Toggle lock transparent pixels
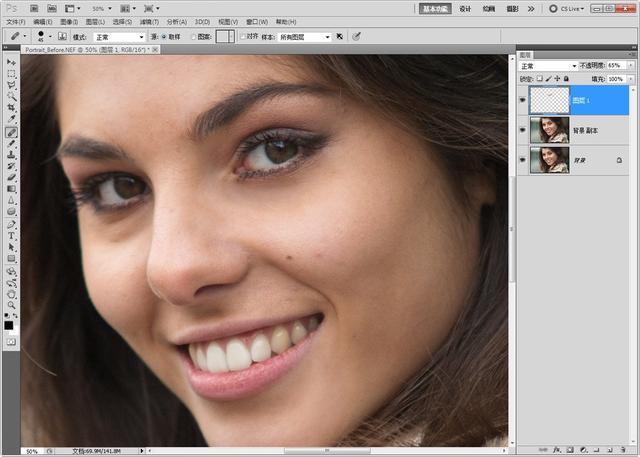Screen dimensions: 640x457 (x=540, y=78)
